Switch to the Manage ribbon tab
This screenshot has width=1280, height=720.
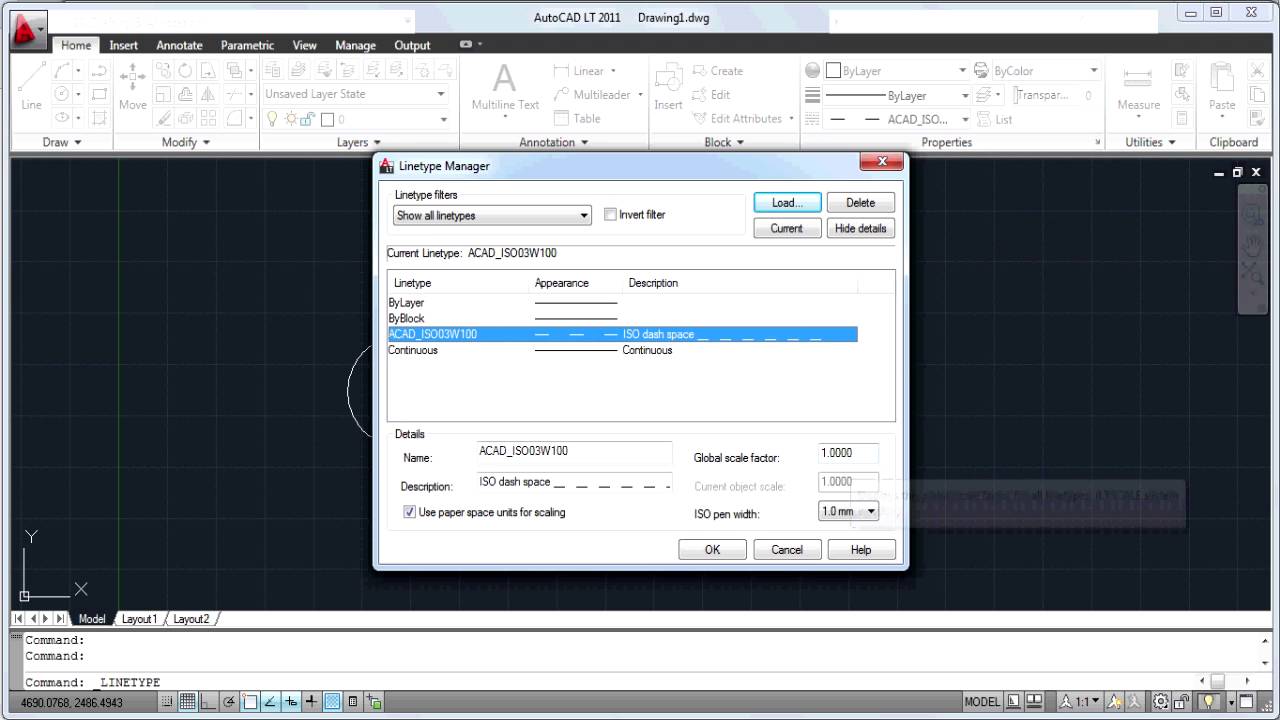tap(356, 45)
